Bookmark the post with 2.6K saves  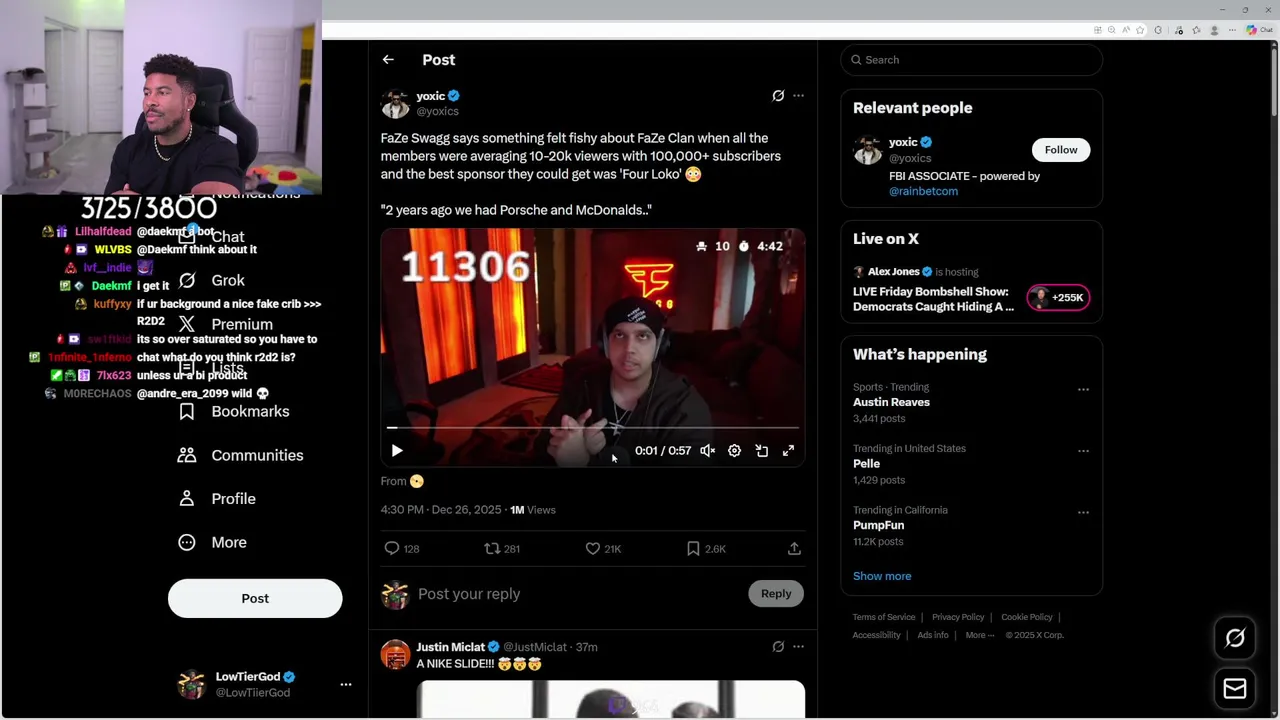706,549
